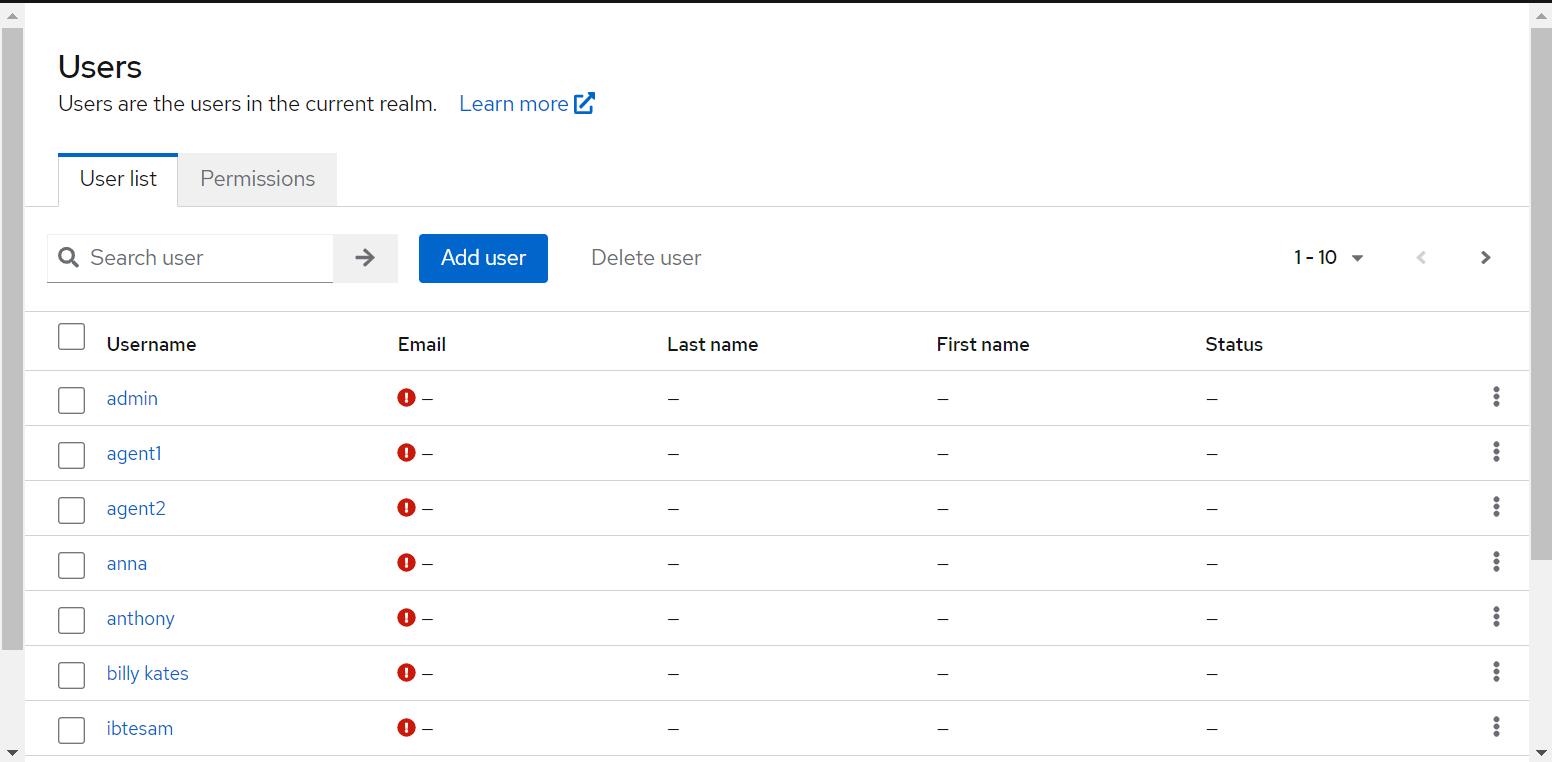
Task: Expand the 1 - 10 pagination dropdown
Action: tap(1328, 258)
